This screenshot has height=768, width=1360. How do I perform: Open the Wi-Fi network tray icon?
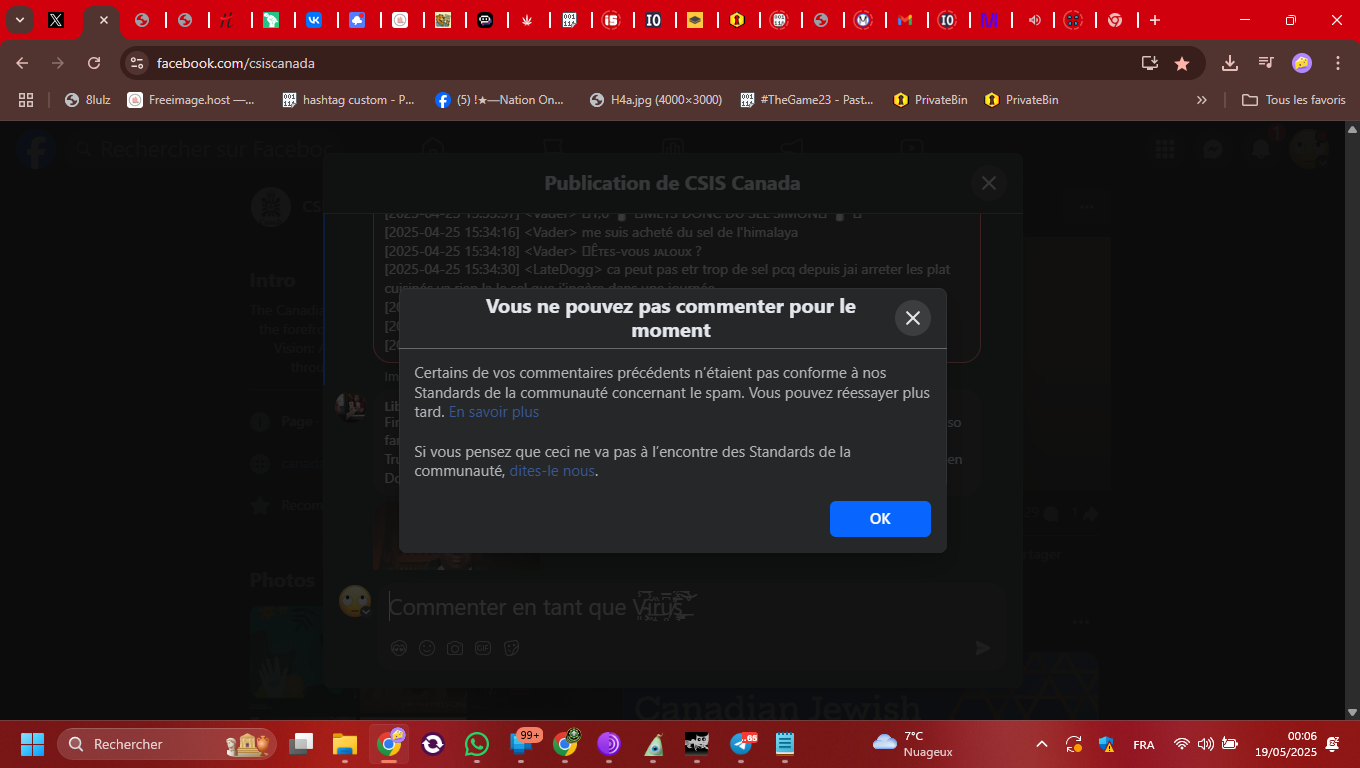(1182, 744)
